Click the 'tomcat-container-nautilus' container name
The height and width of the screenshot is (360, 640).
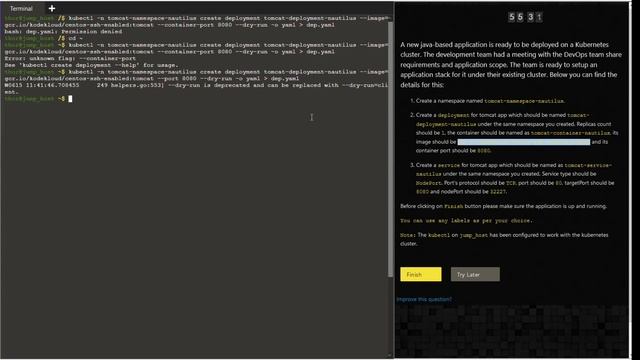tap(570, 133)
